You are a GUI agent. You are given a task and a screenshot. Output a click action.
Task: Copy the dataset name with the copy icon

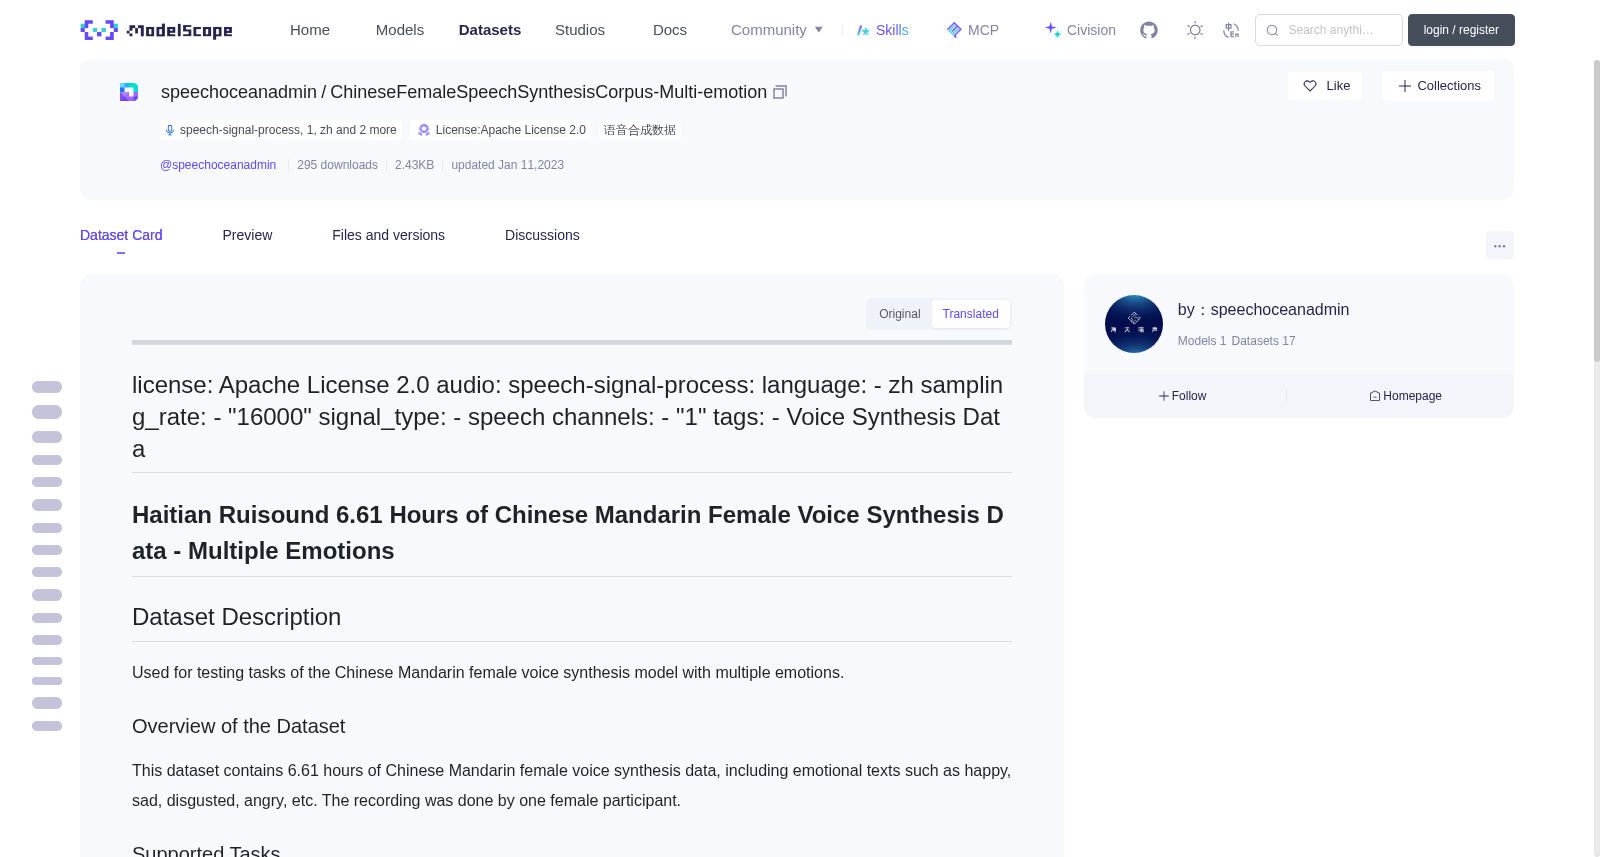coord(780,92)
